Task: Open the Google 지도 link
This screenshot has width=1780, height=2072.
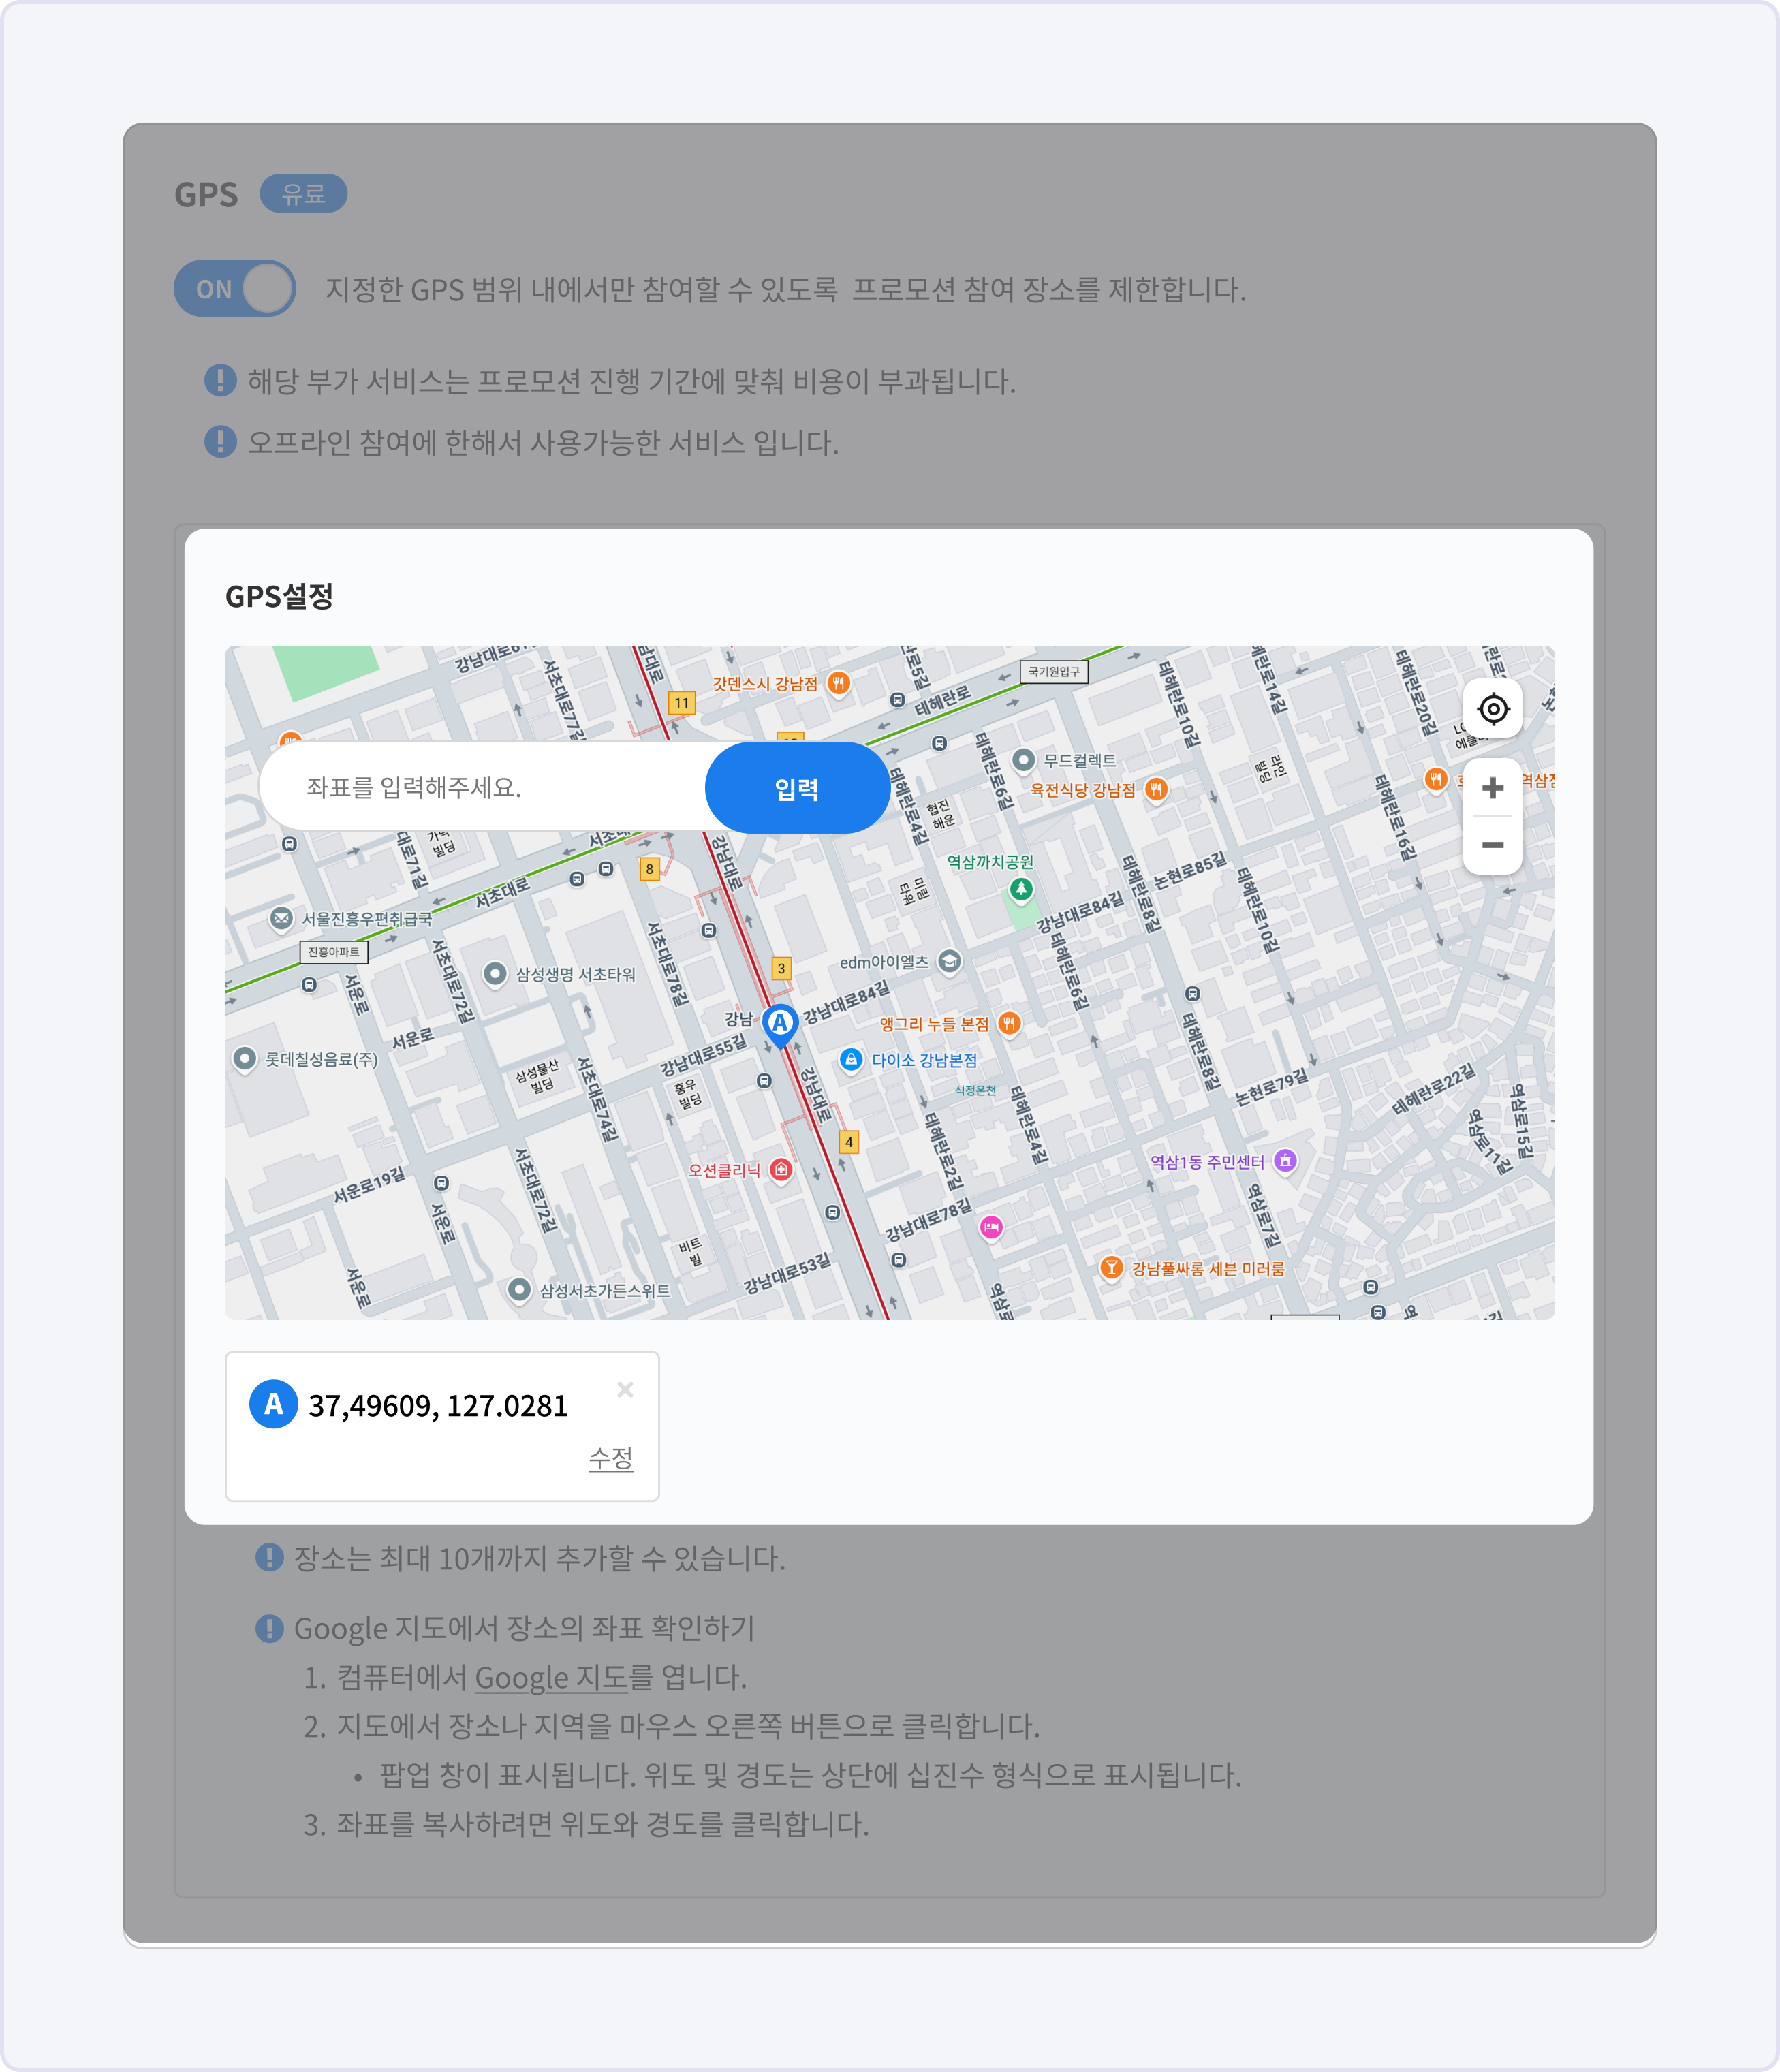Action: click(550, 1678)
